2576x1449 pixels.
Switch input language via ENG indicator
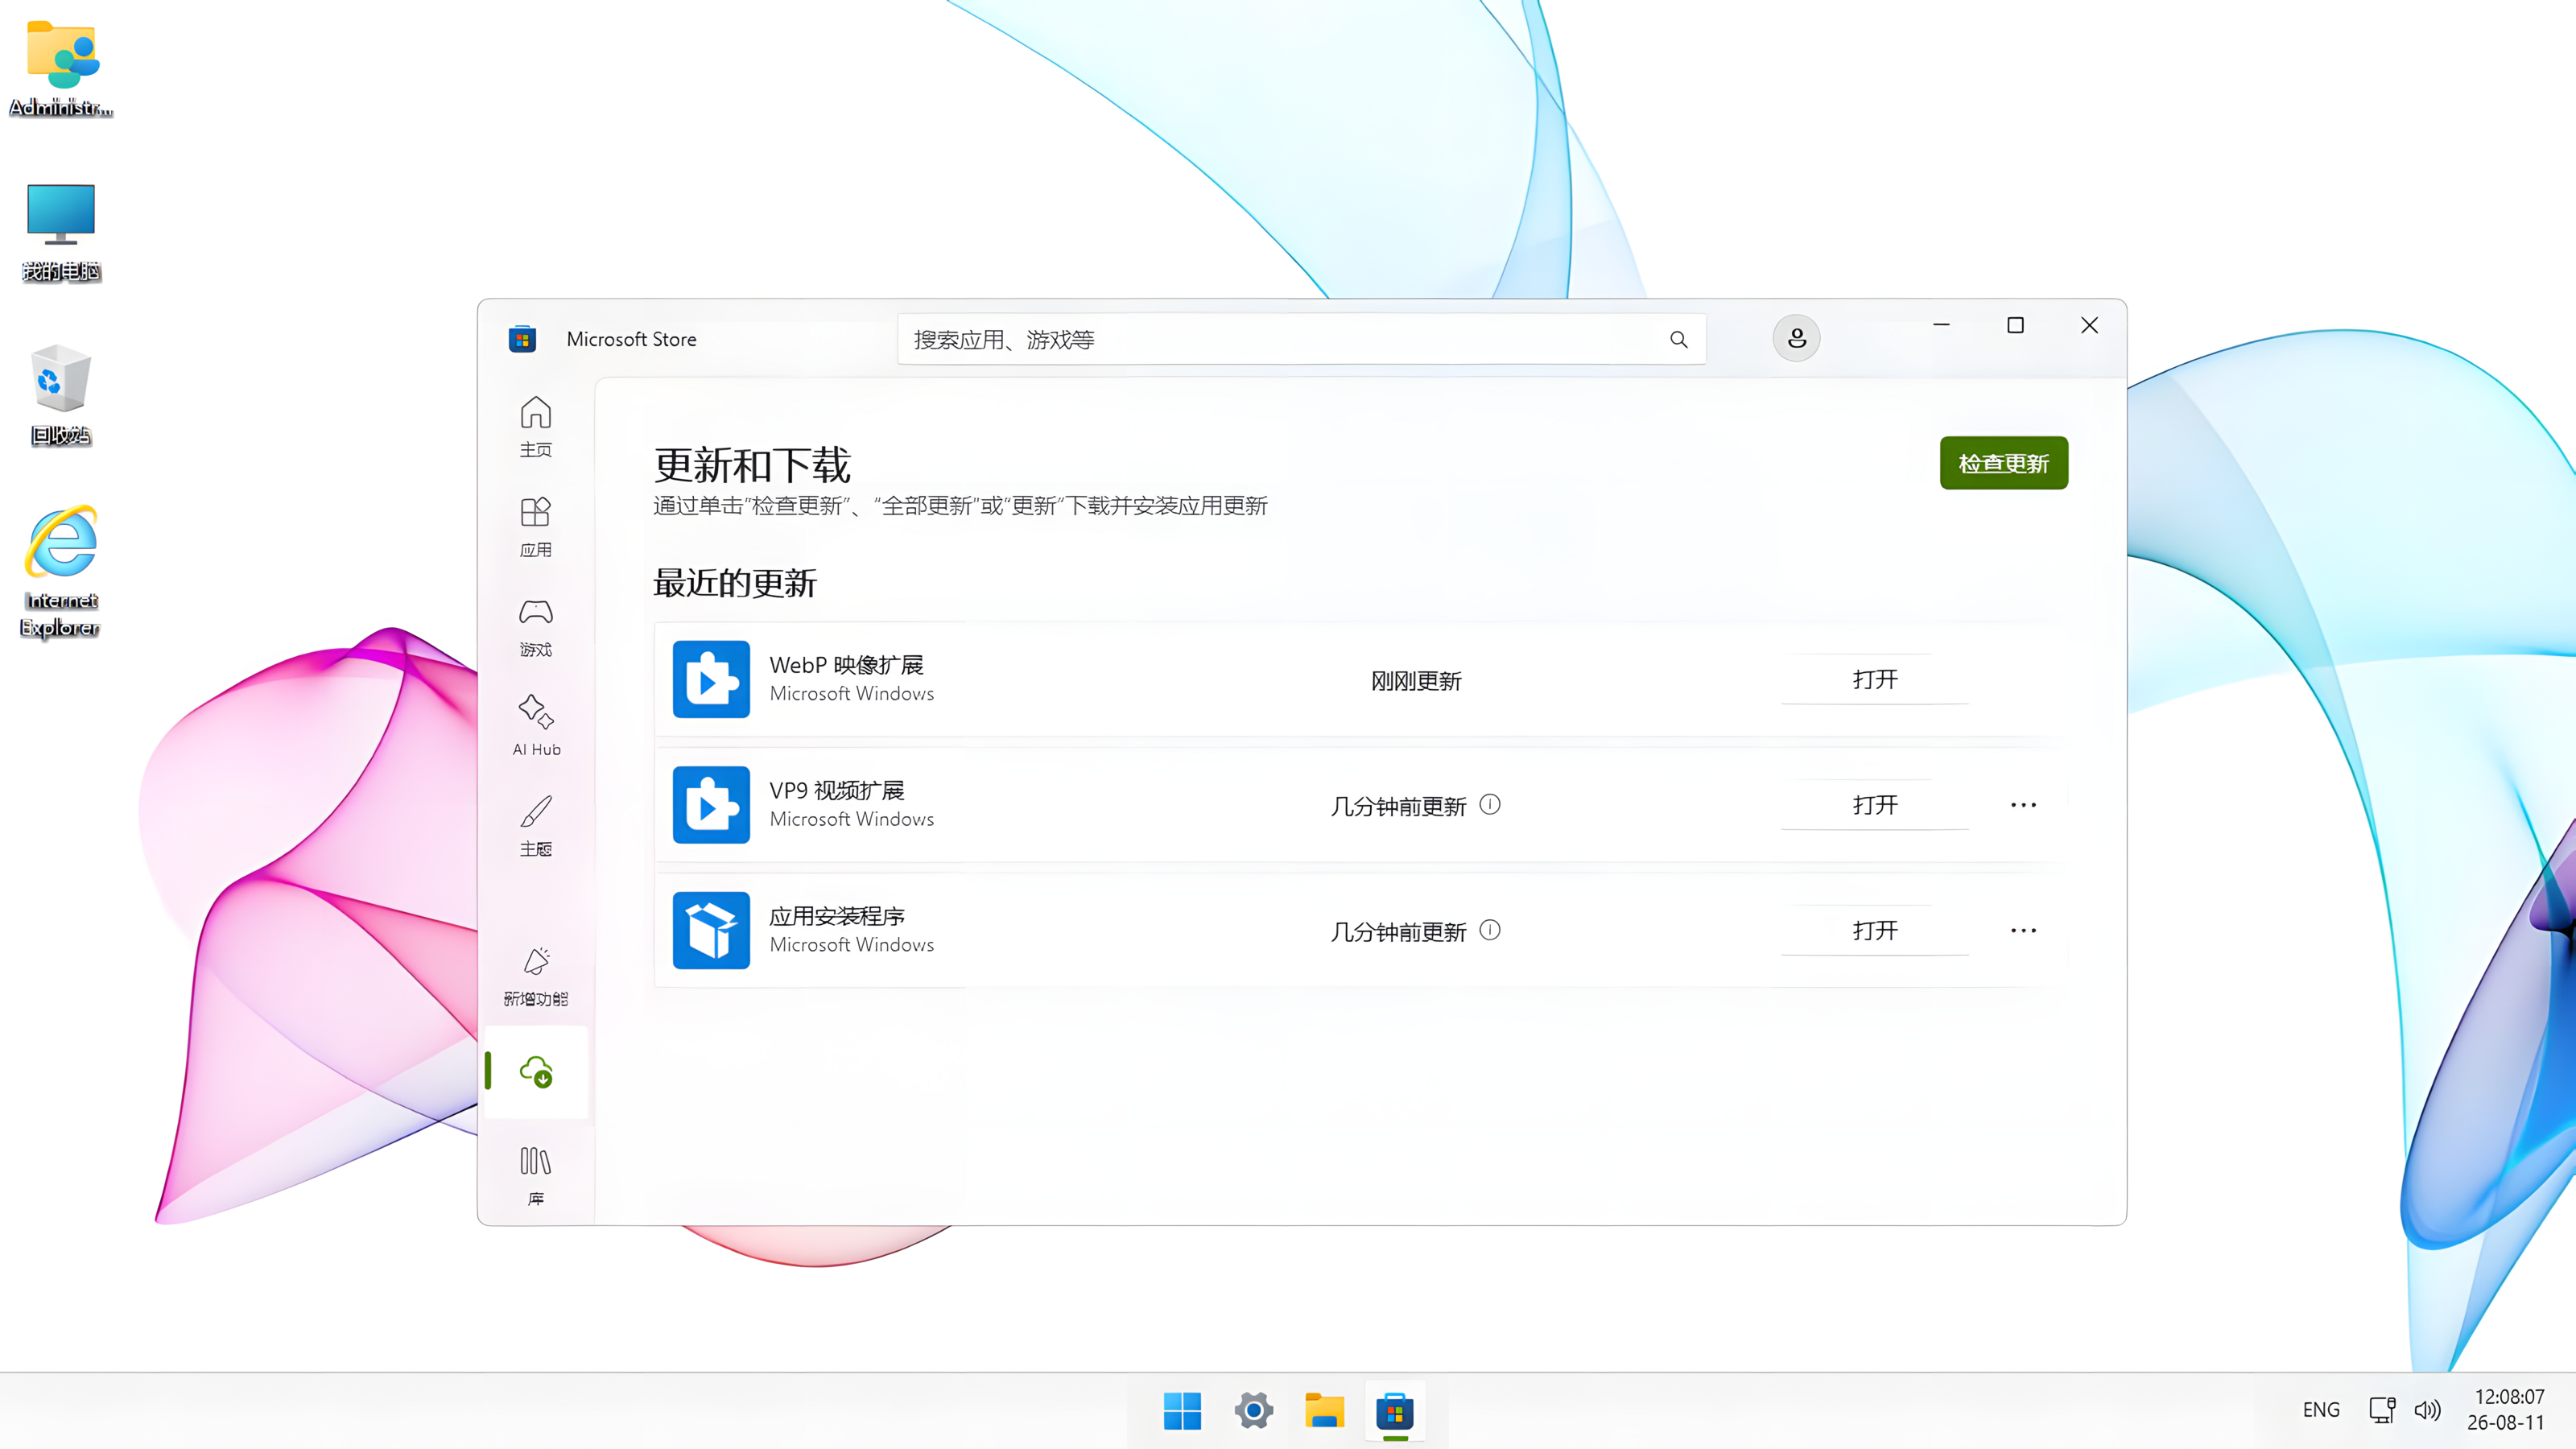[x=2321, y=1410]
